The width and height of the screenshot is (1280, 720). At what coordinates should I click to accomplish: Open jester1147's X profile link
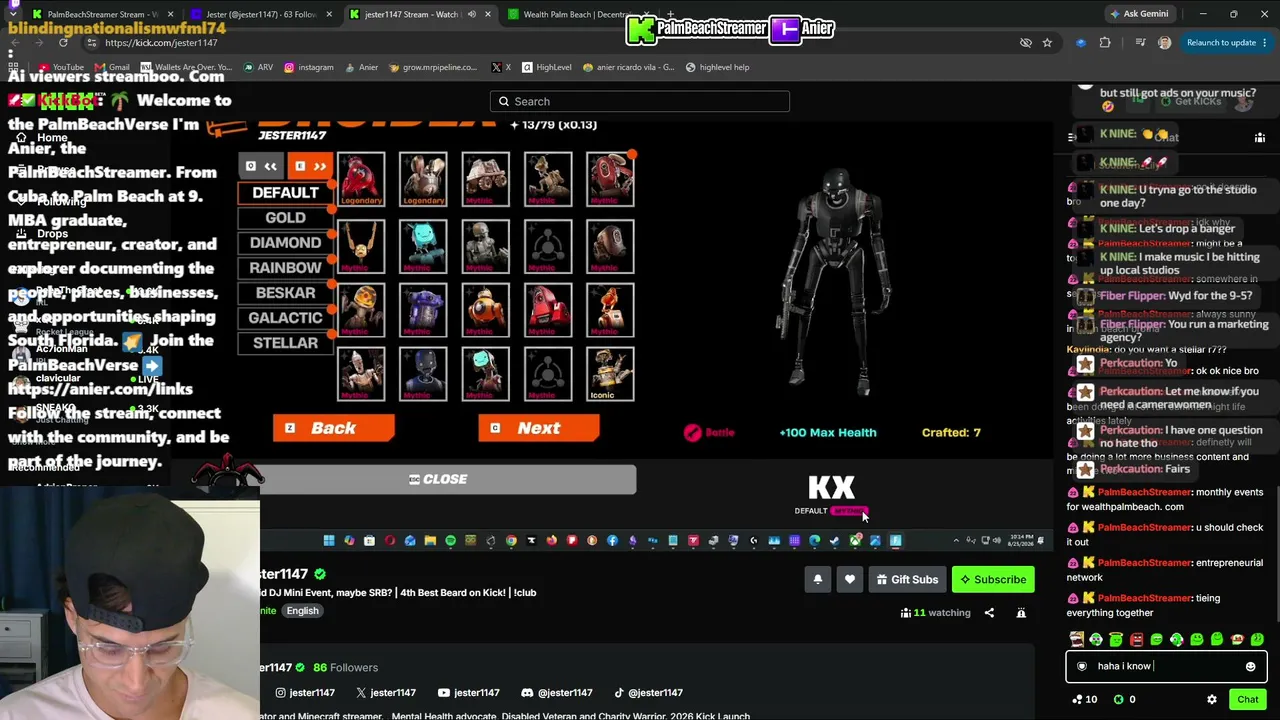pyautogui.click(x=386, y=692)
